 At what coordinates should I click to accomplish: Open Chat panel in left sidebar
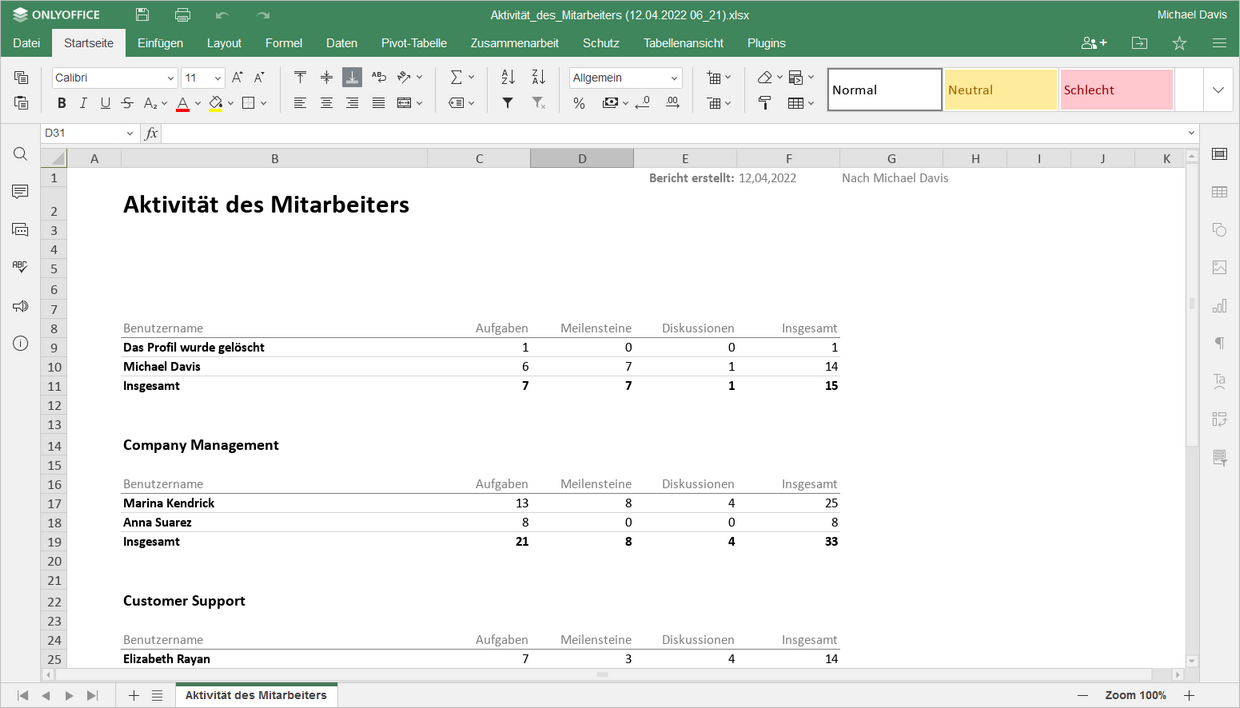coord(20,230)
